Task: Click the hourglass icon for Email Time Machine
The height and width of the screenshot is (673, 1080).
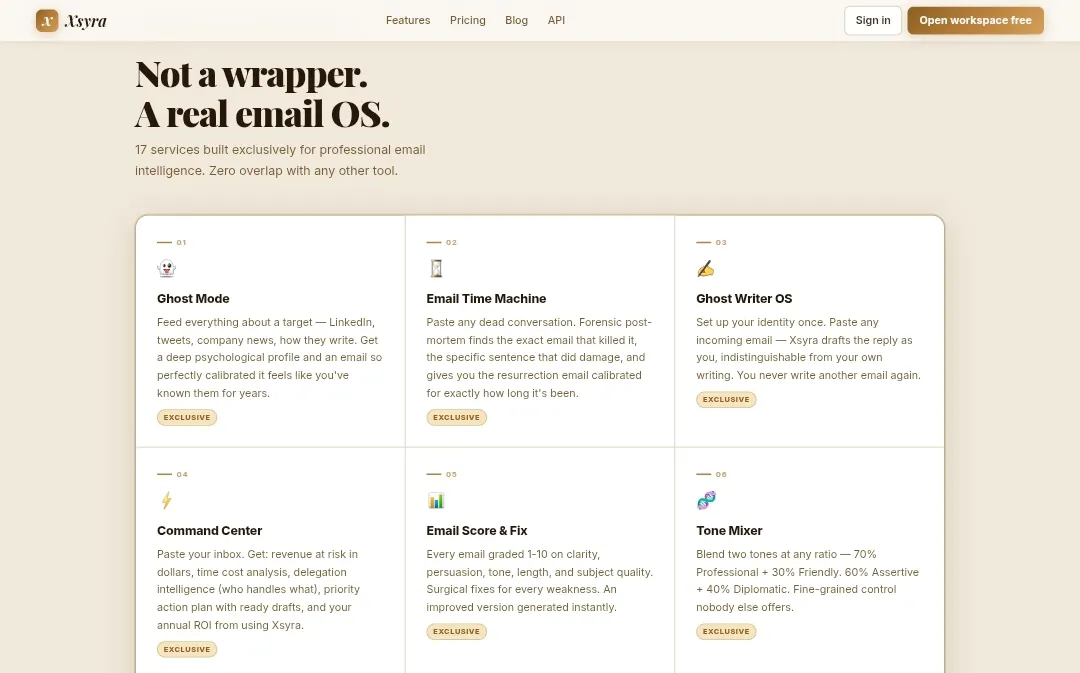Action: click(436, 269)
